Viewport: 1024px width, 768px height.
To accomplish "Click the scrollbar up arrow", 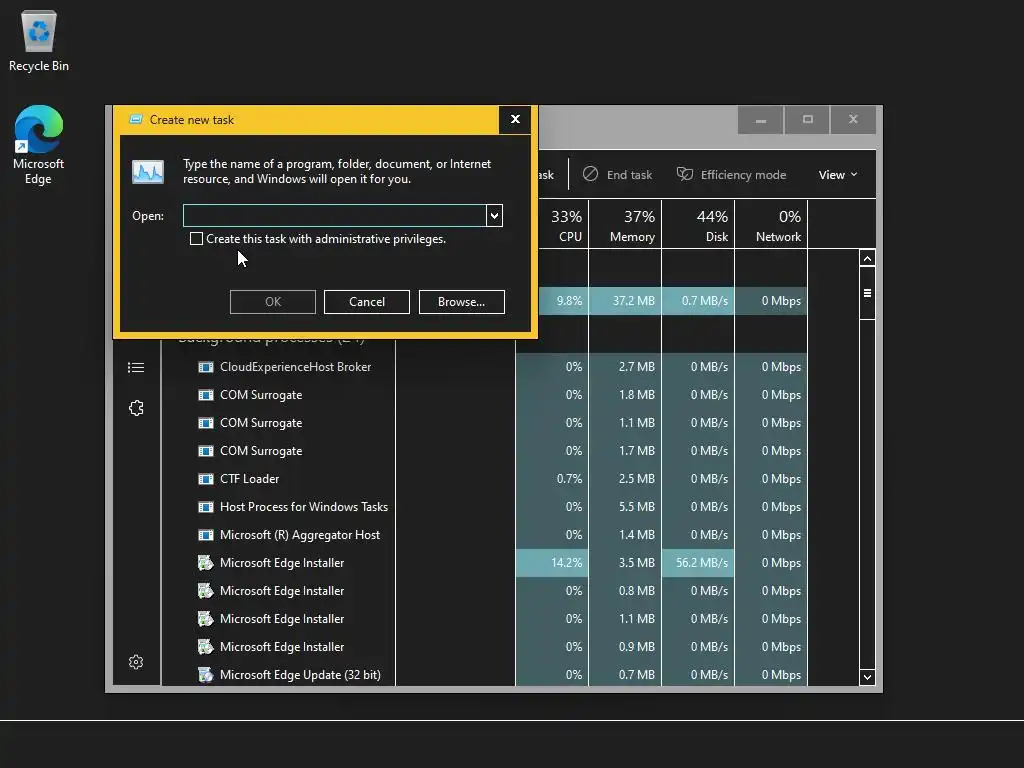I will [x=867, y=259].
